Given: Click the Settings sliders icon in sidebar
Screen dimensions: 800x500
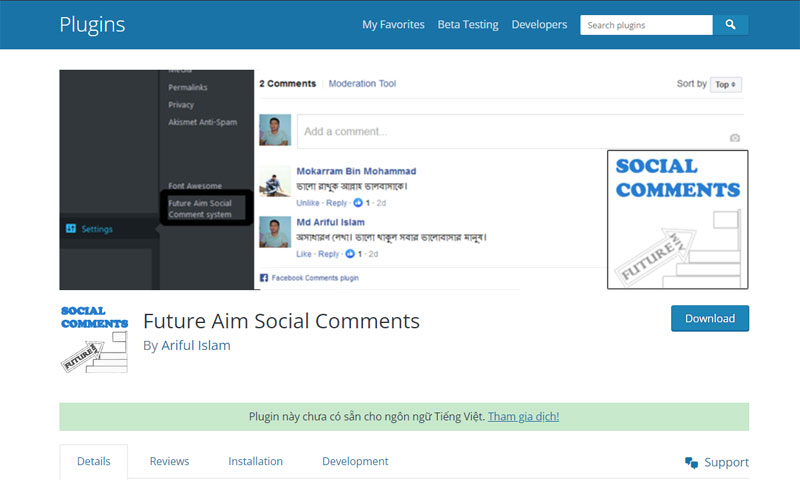Looking at the screenshot, I should 70,229.
